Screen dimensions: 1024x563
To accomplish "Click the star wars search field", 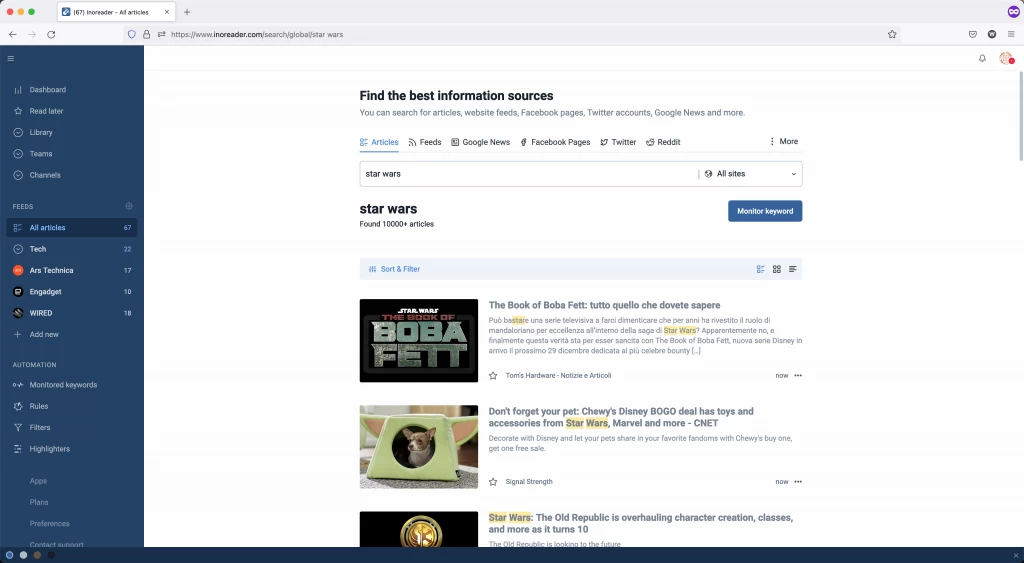I will coord(529,174).
